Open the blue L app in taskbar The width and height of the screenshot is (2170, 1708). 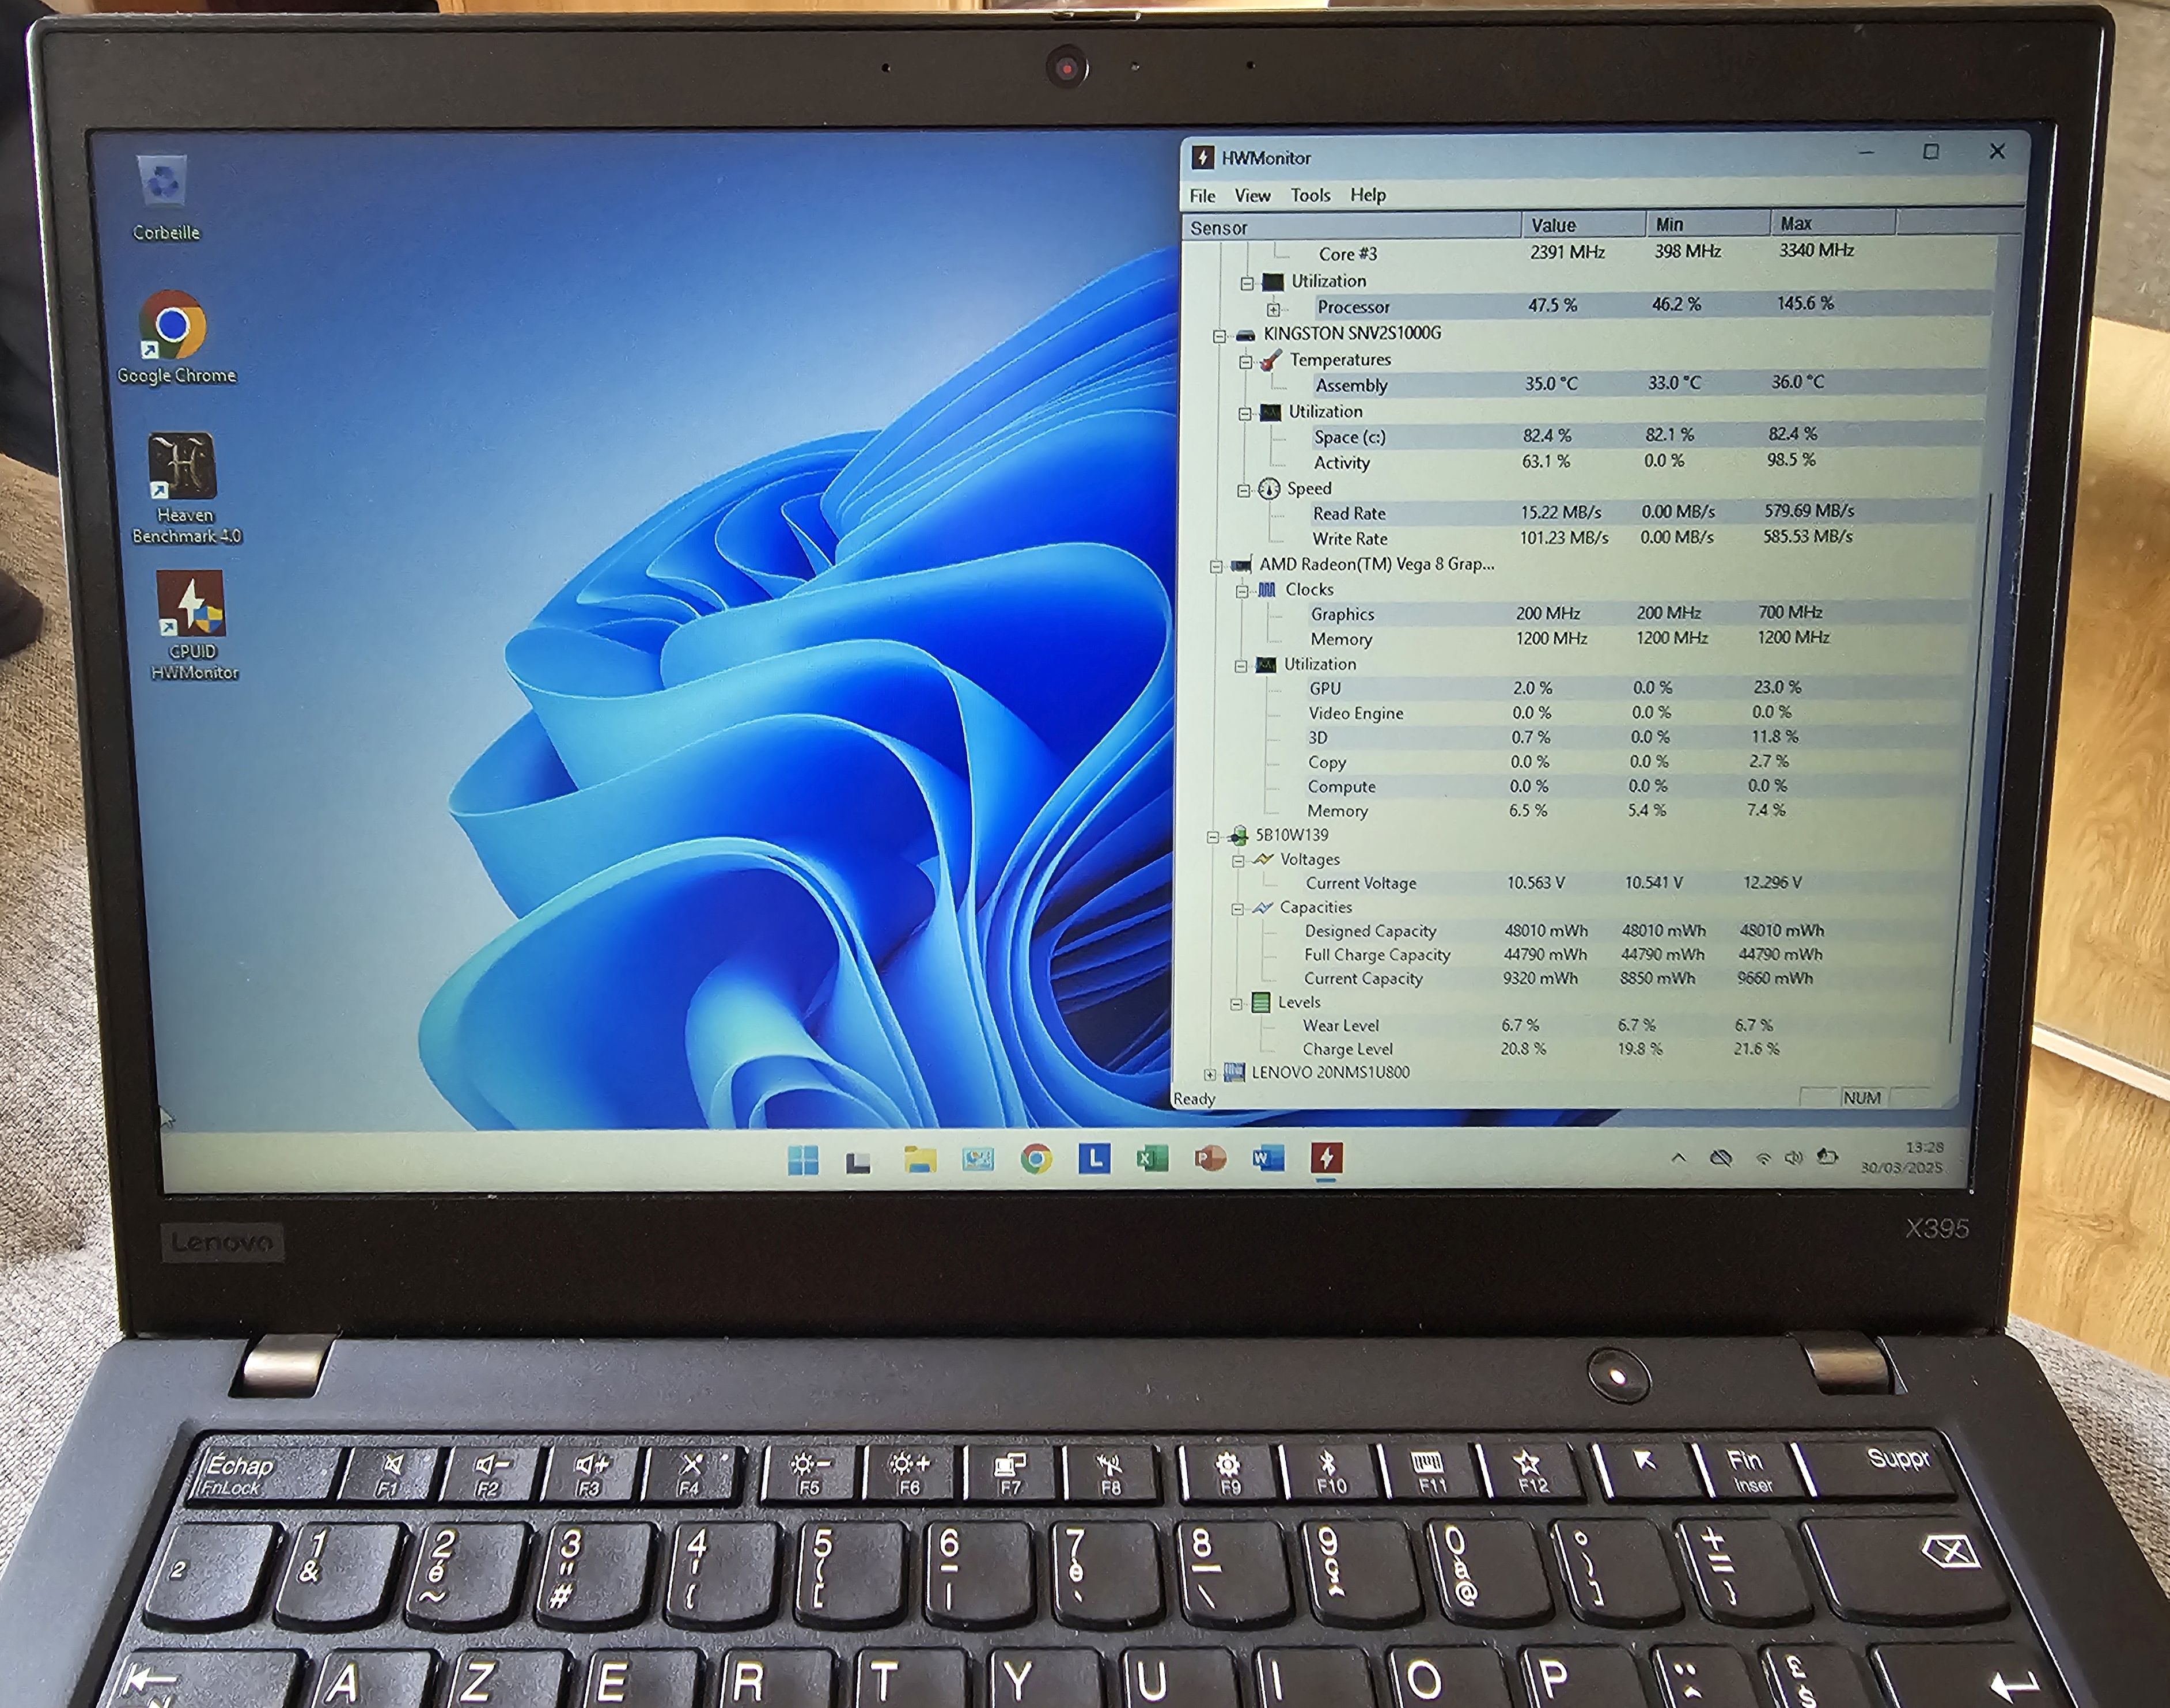(x=1095, y=1159)
